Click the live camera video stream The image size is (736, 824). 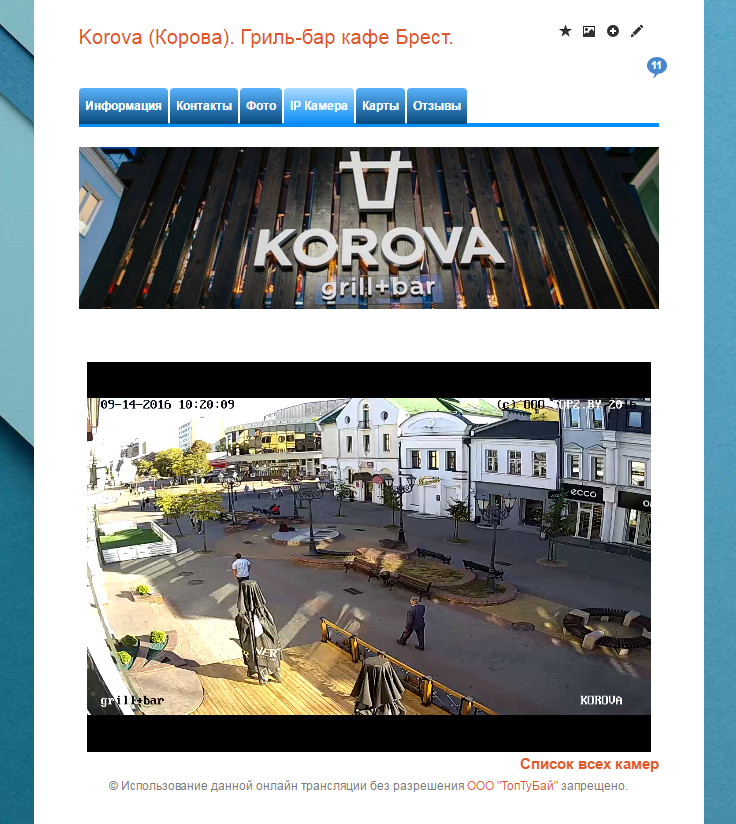click(x=369, y=557)
